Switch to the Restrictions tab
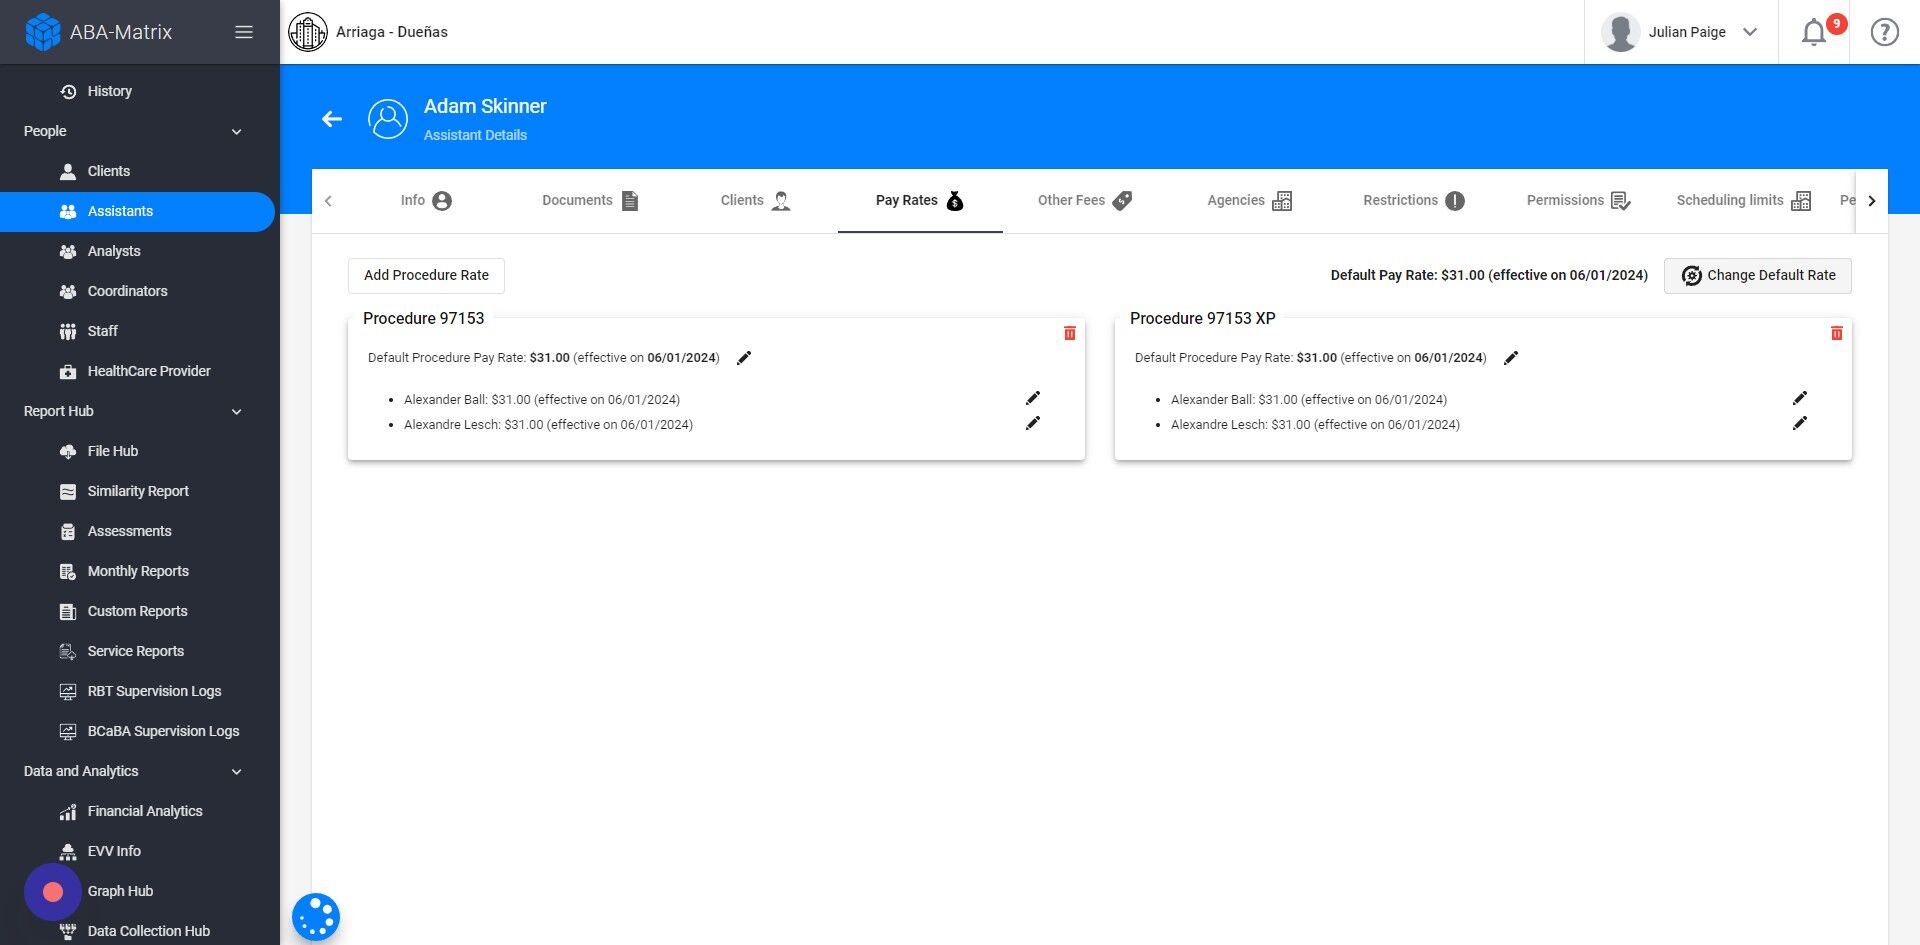The width and height of the screenshot is (1920, 945). point(1414,200)
